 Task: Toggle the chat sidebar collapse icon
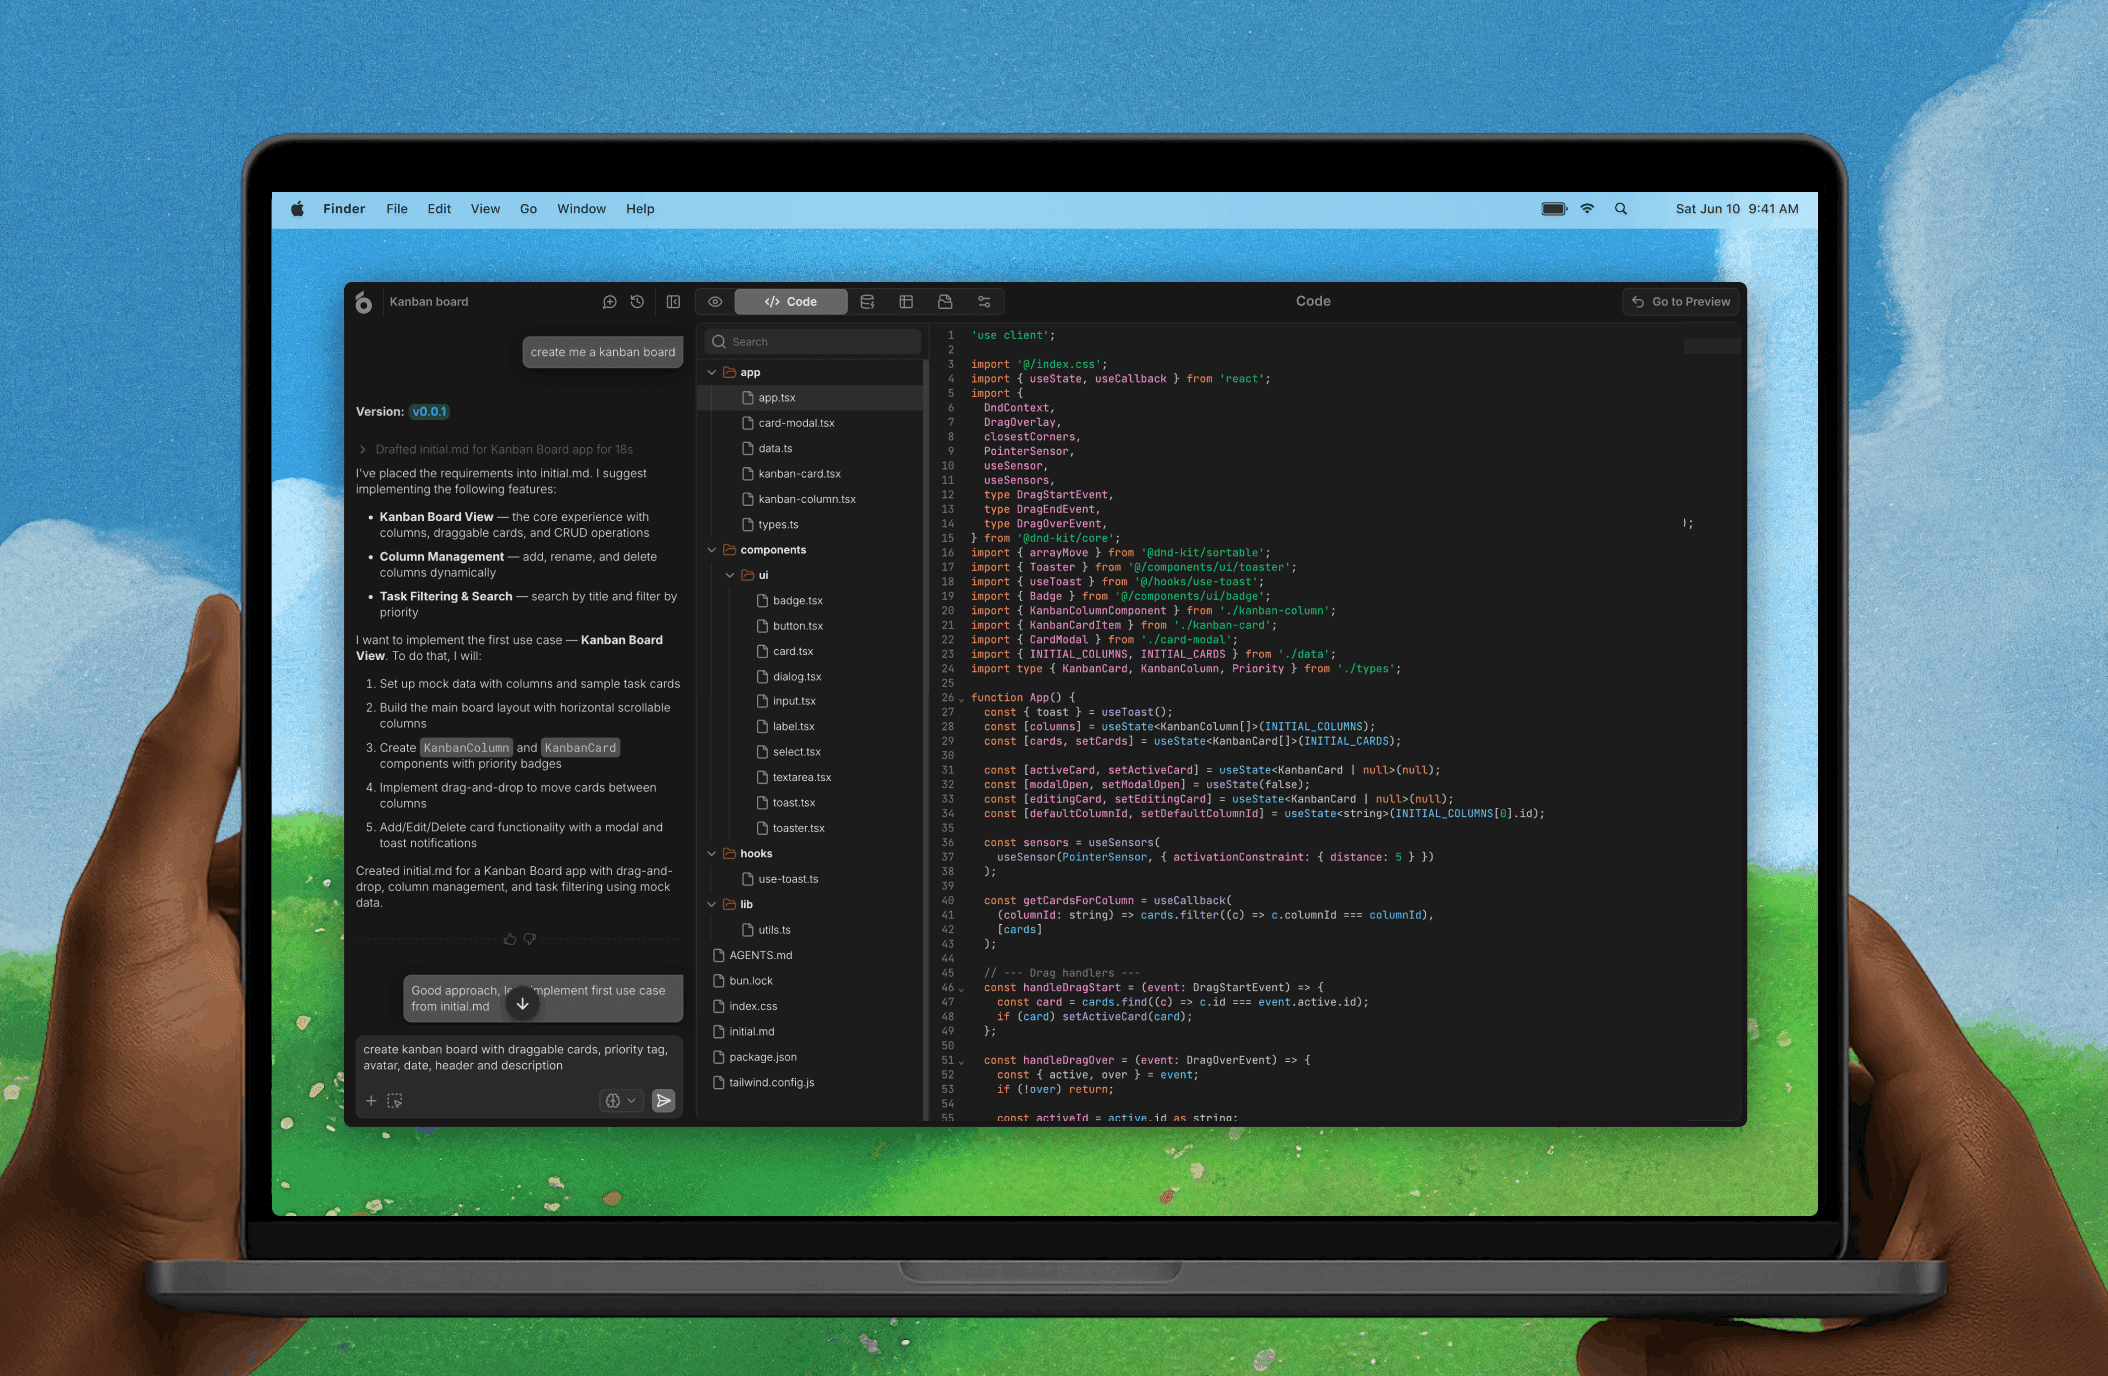(x=674, y=302)
